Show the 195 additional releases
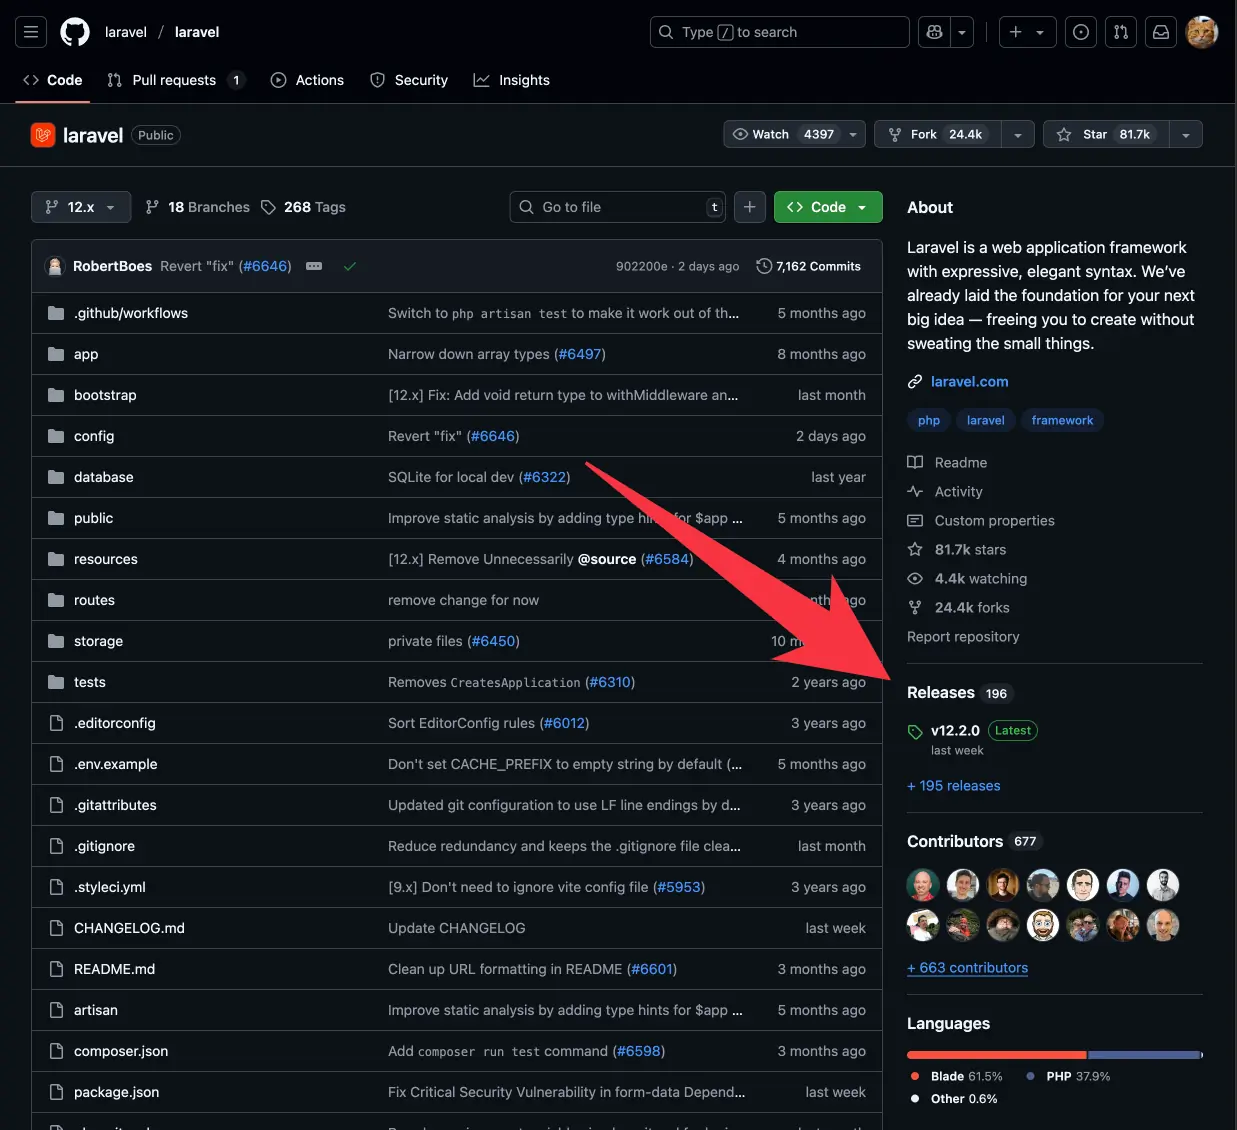 pos(953,785)
